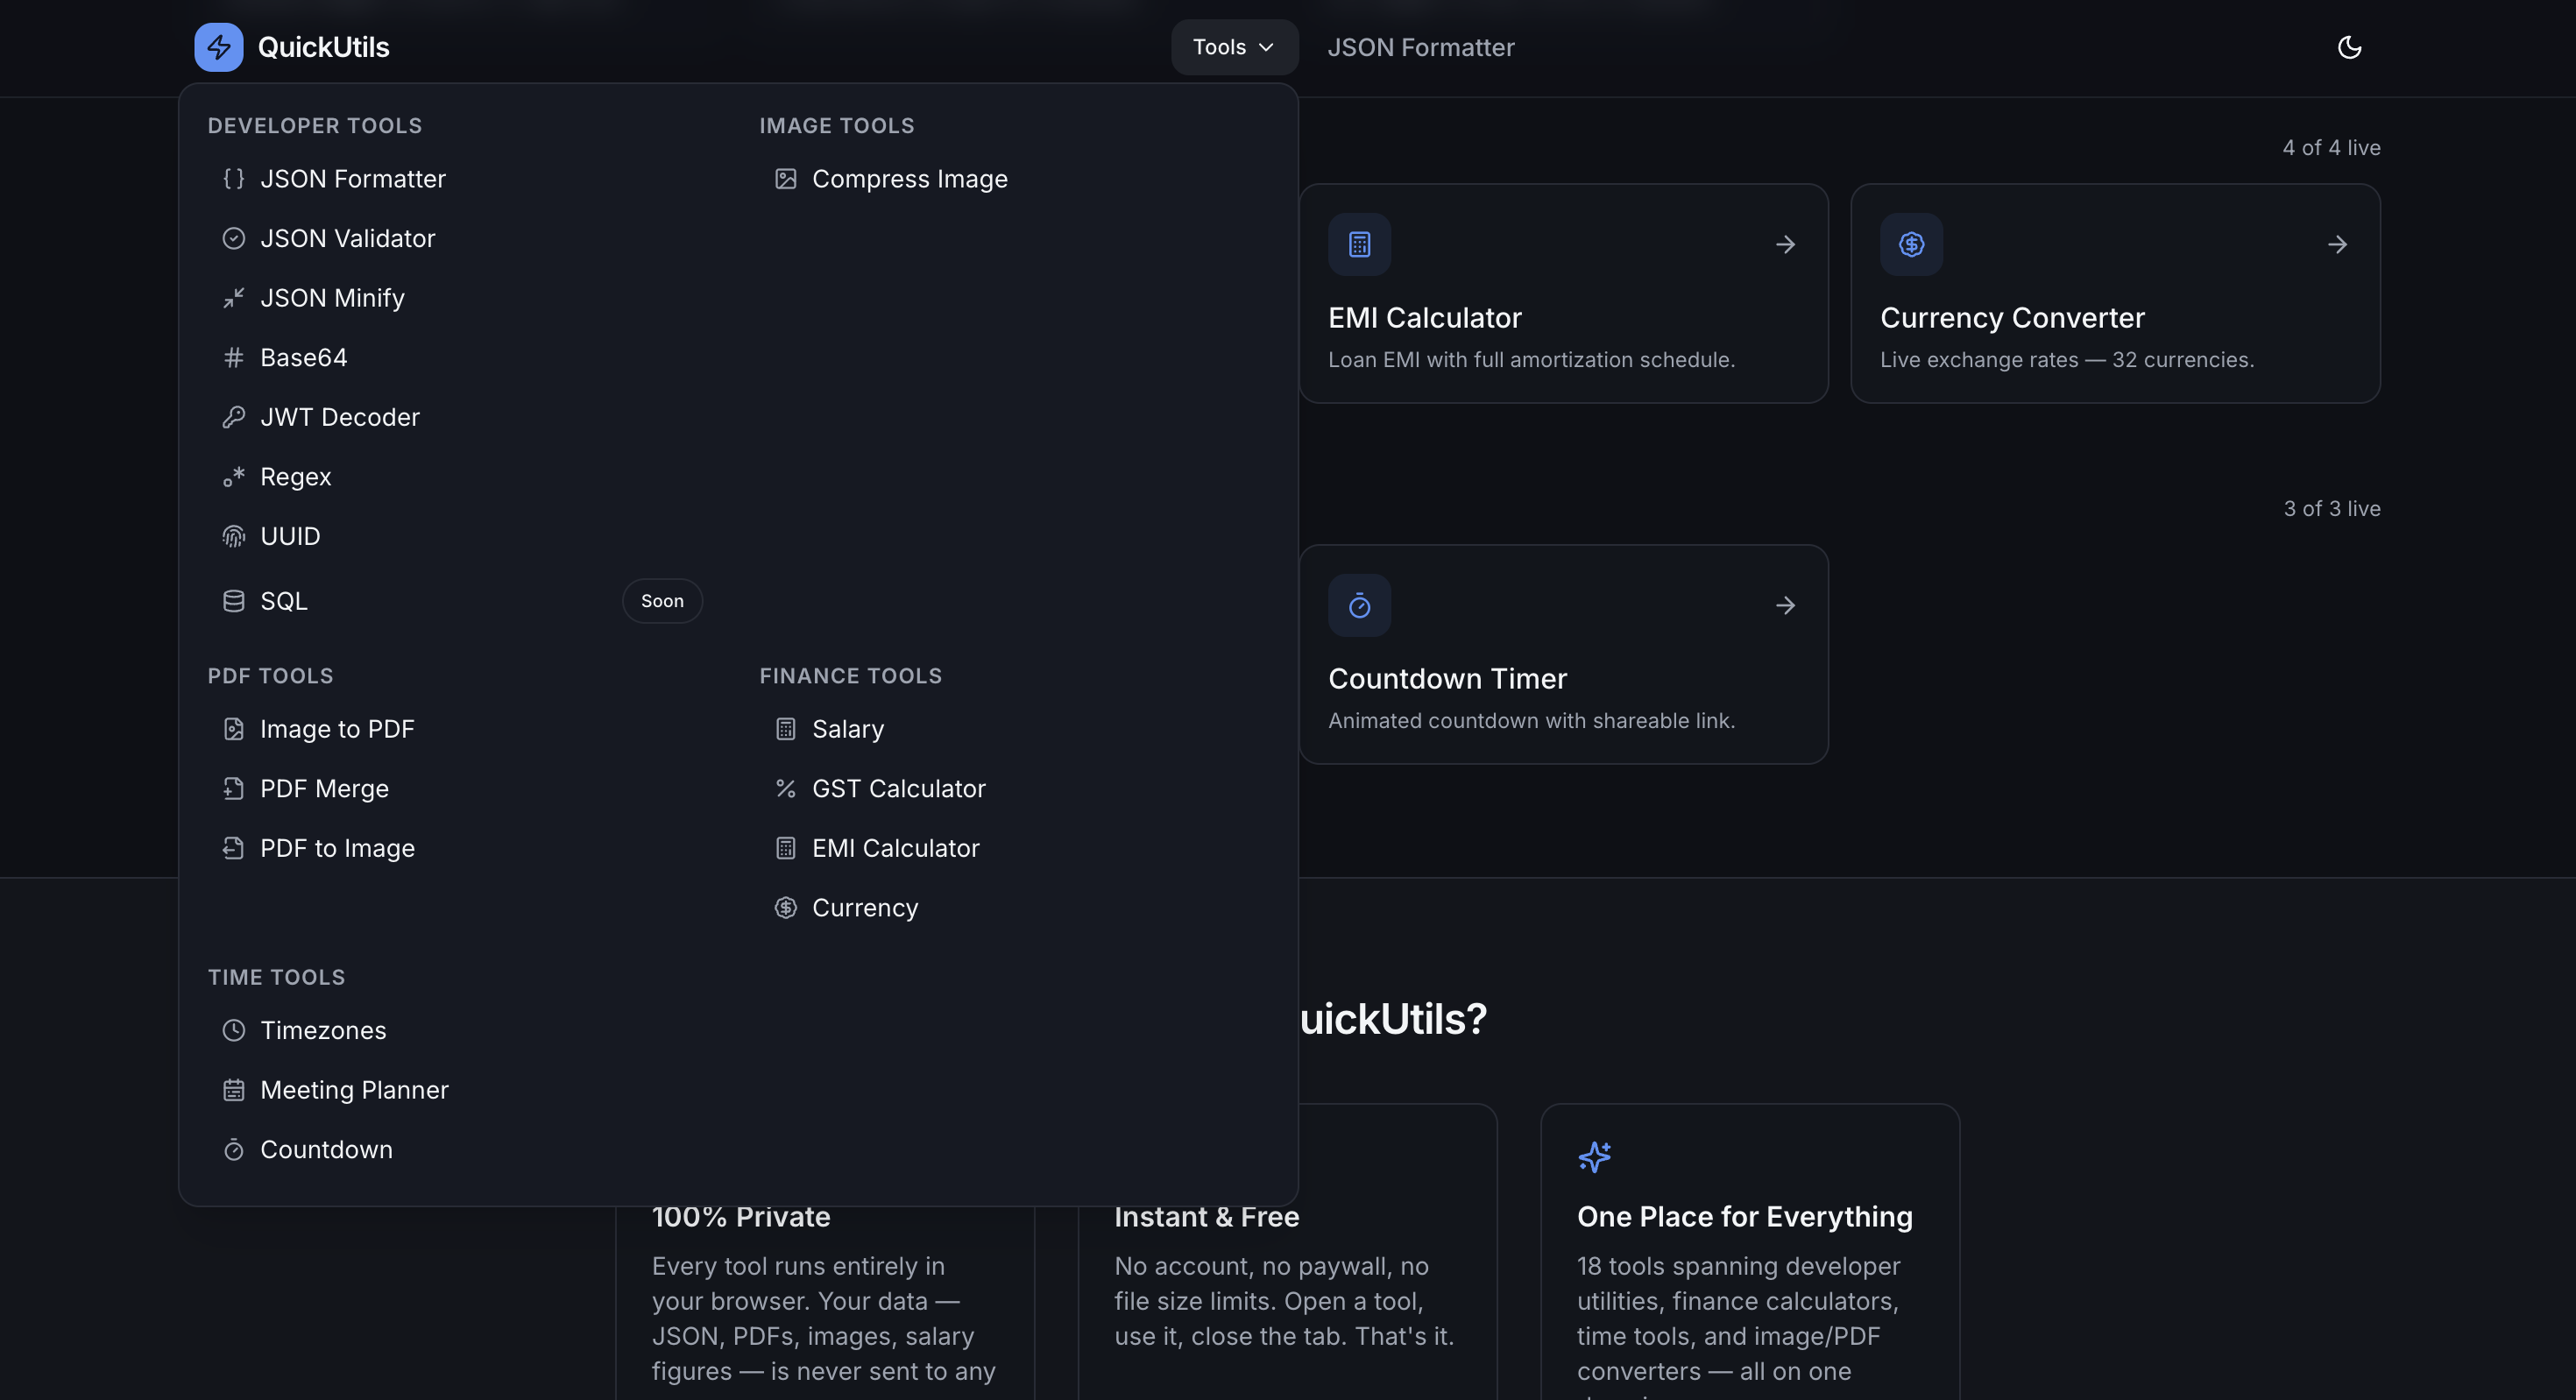Screen dimensions: 2576x1400
Task: Collapse the Tools dropdown menu
Action: click(x=1234, y=47)
